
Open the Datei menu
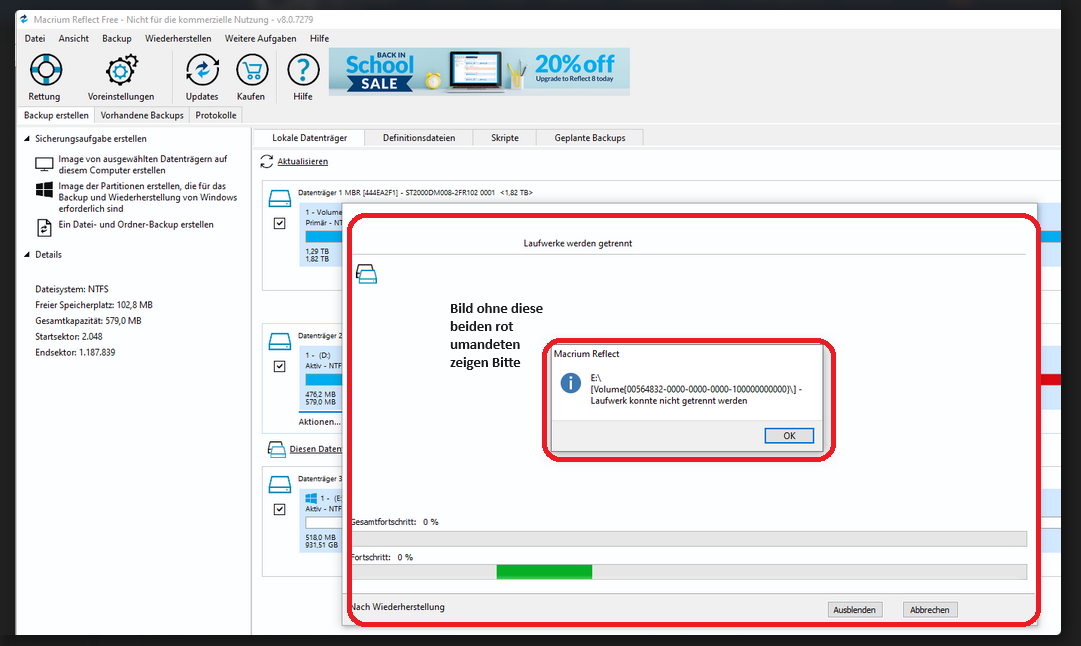(34, 39)
